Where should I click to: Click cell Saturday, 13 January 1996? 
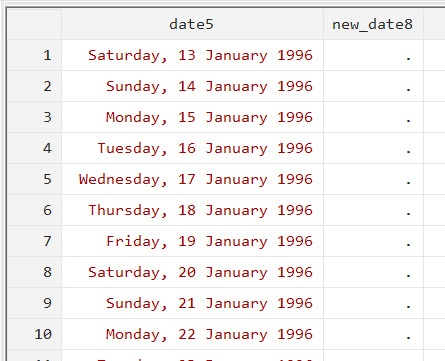click(192, 55)
